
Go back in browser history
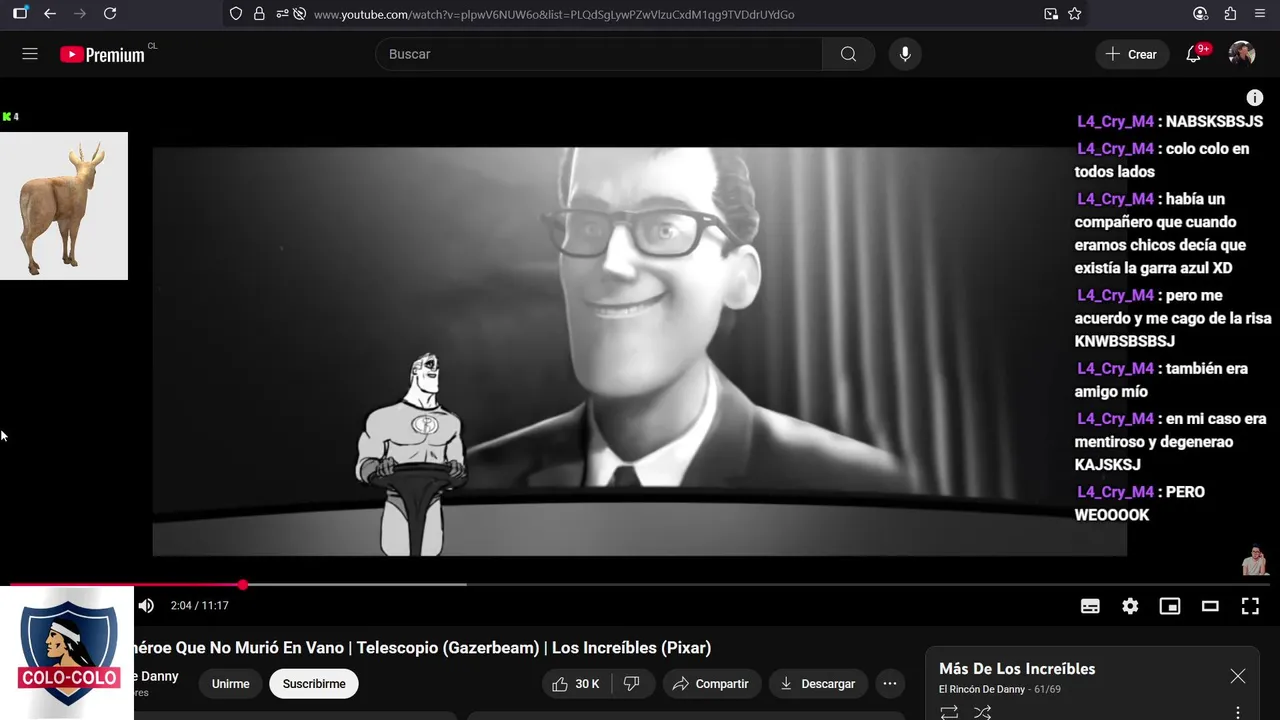click(x=49, y=14)
